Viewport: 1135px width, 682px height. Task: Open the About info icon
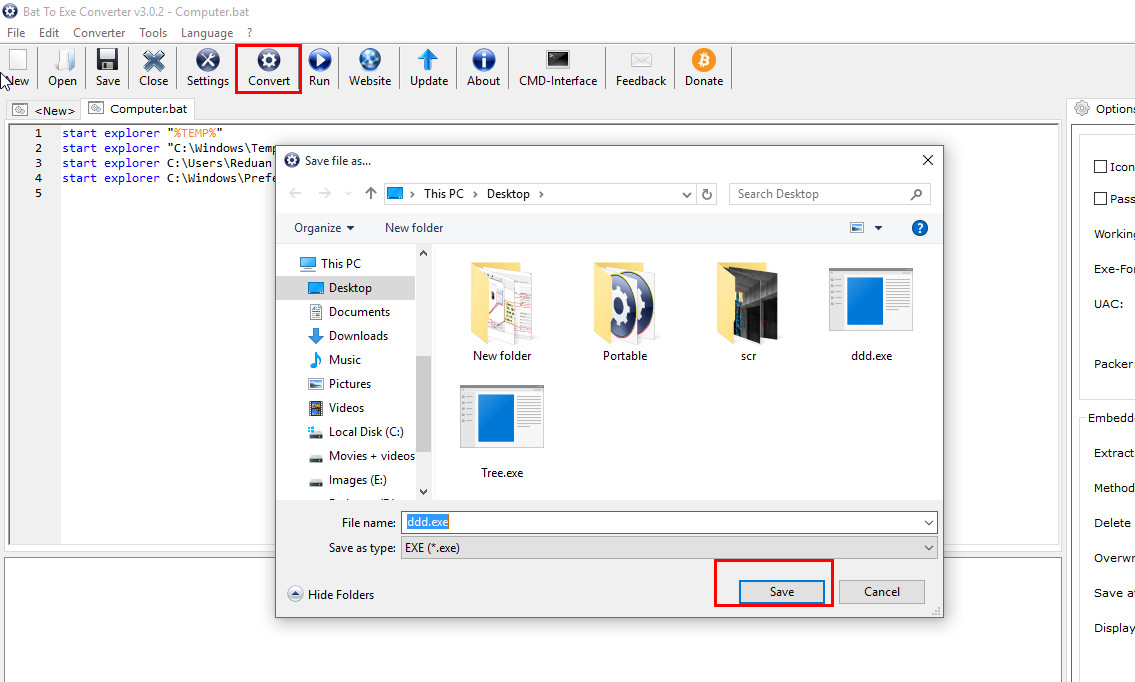tap(484, 61)
